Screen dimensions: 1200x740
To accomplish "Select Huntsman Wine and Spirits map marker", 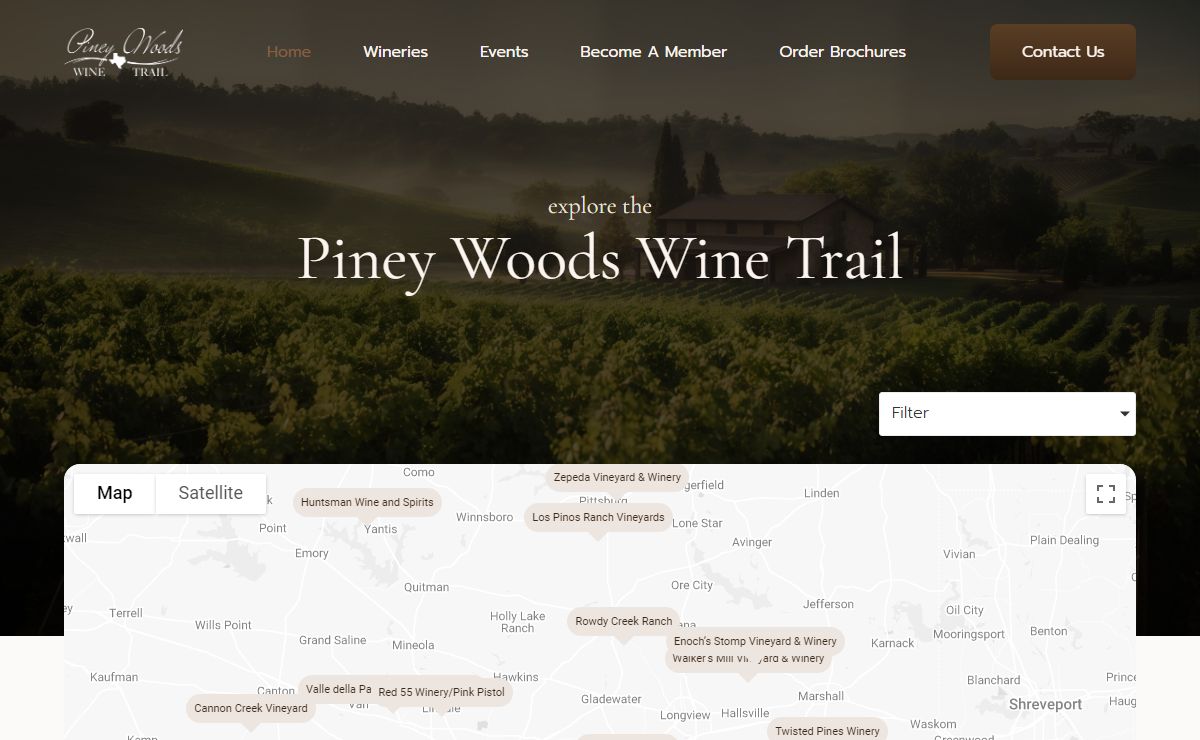I will click(367, 502).
